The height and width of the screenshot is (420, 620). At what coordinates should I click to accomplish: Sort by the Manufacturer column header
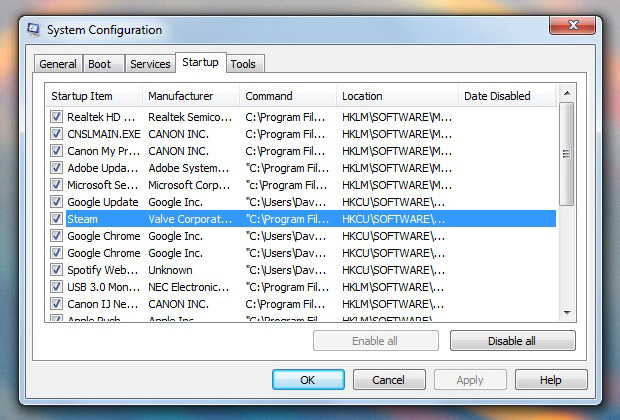[191, 96]
